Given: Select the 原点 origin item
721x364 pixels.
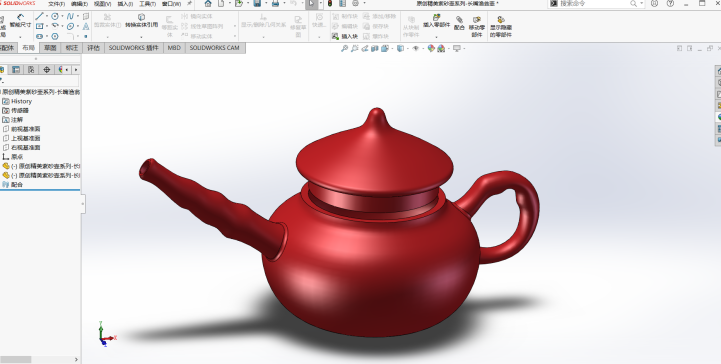Looking at the screenshot, I should (13, 157).
